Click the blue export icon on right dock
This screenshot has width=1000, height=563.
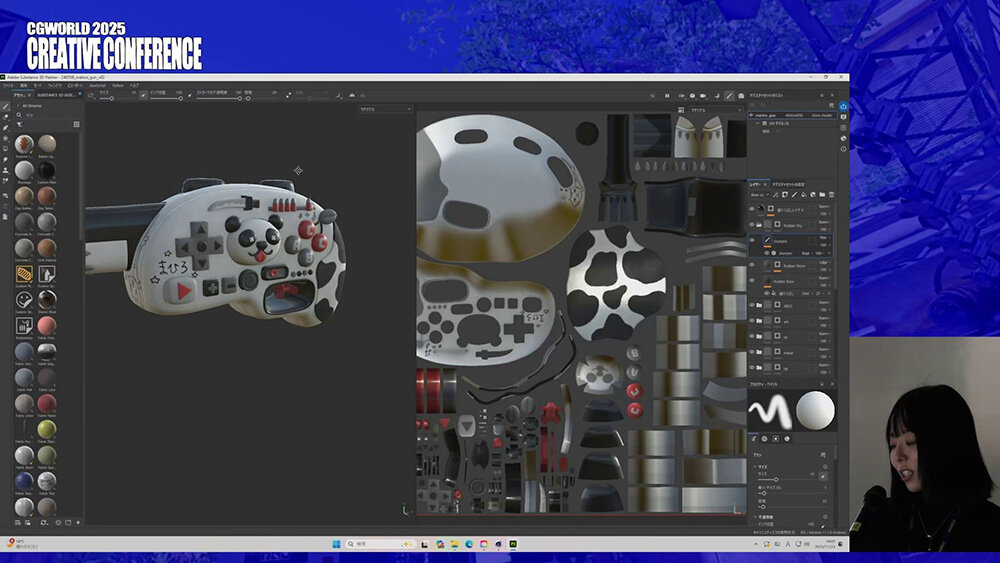(843, 105)
